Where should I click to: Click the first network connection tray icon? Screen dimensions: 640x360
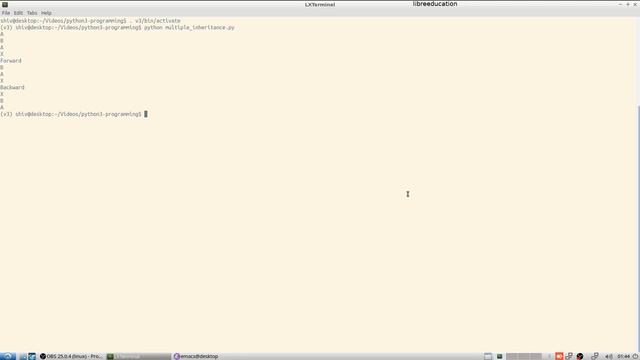pyautogui.click(x=569, y=356)
